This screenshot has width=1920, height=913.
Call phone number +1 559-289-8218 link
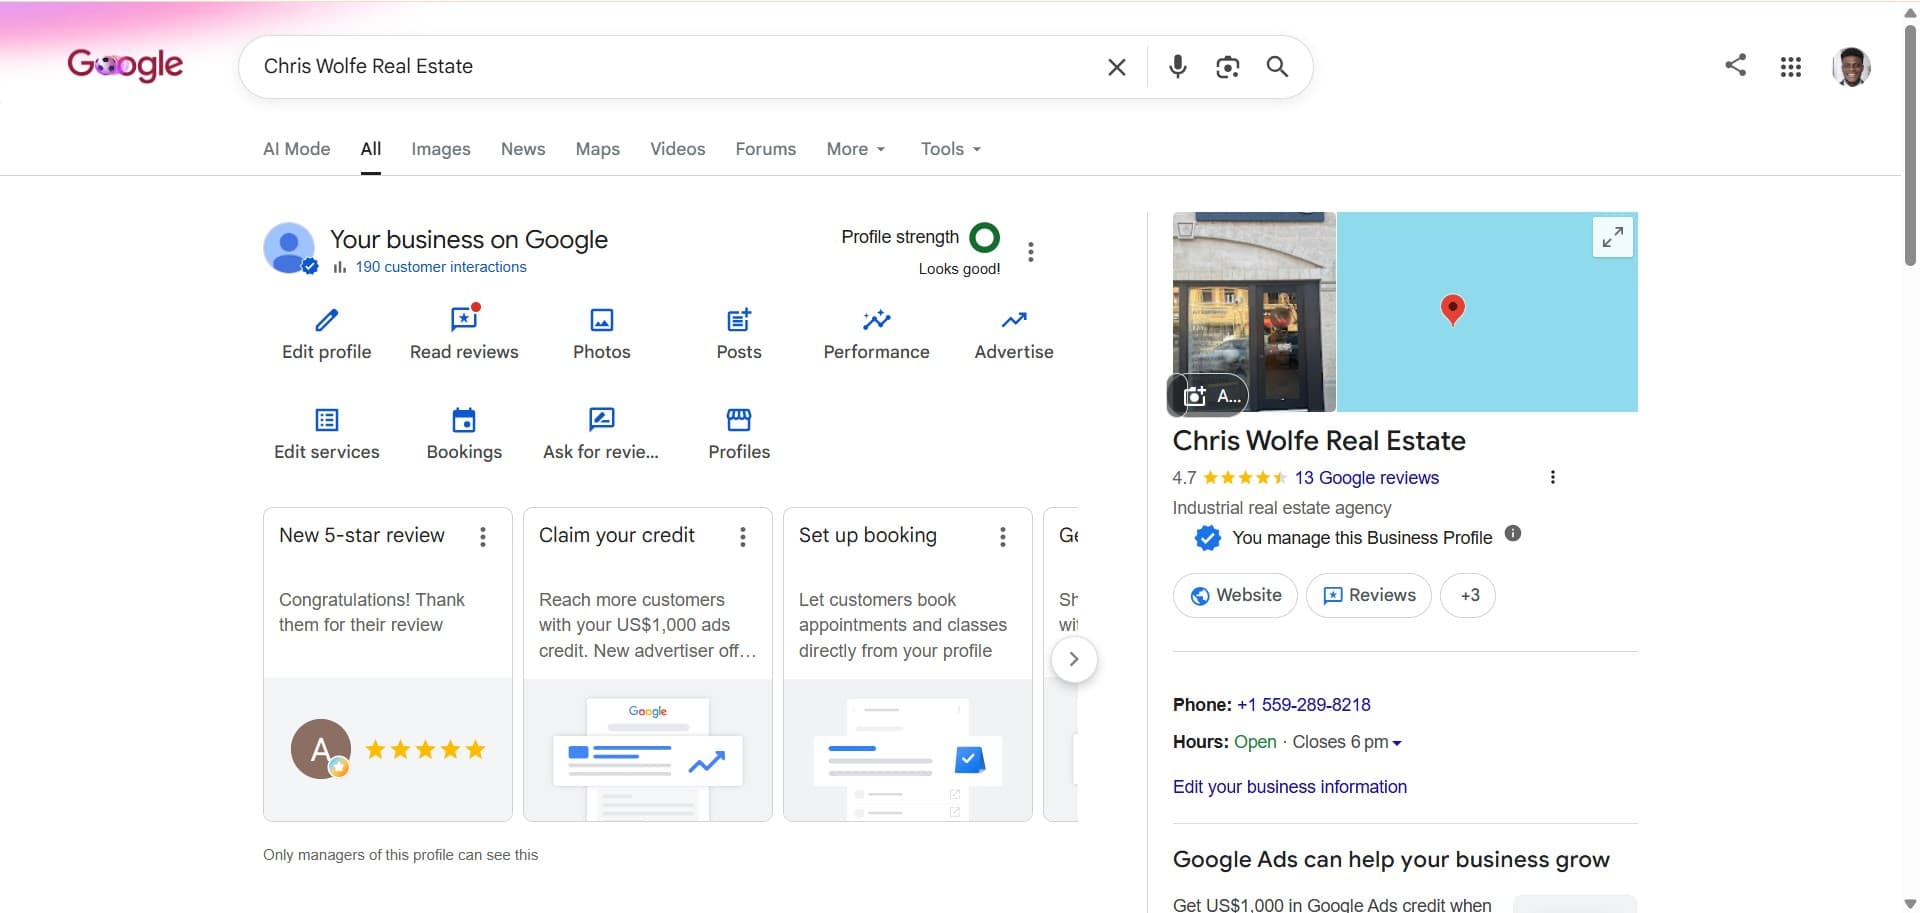pos(1304,705)
